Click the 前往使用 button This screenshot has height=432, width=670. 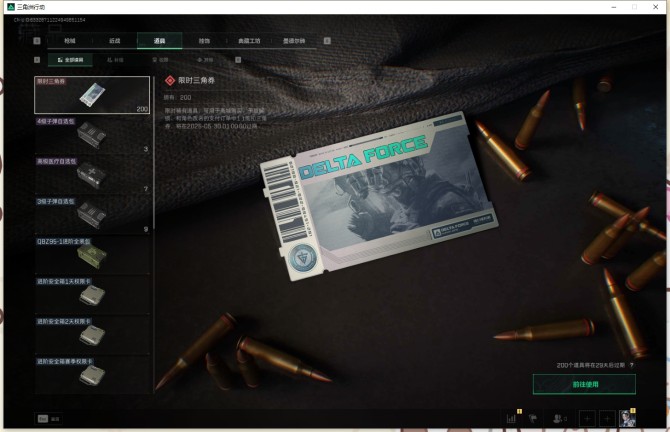(584, 384)
